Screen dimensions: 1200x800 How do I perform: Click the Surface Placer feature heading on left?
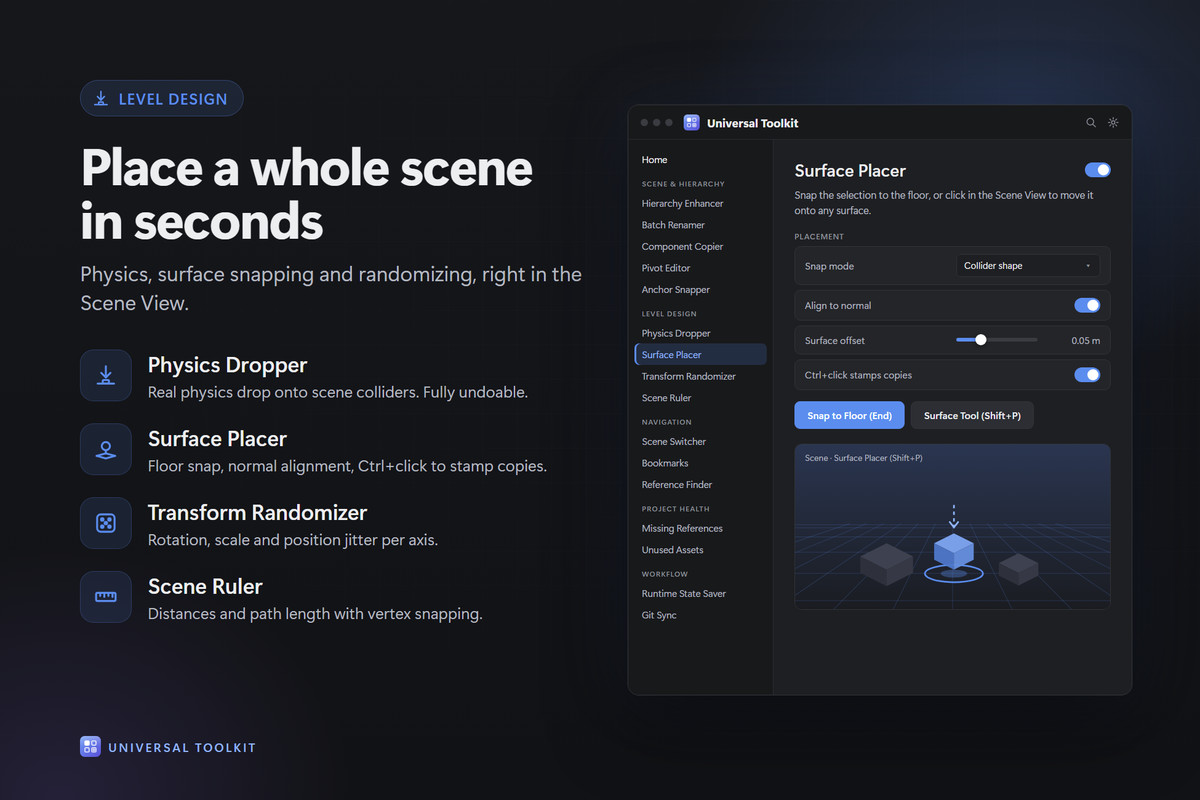tap(217, 439)
